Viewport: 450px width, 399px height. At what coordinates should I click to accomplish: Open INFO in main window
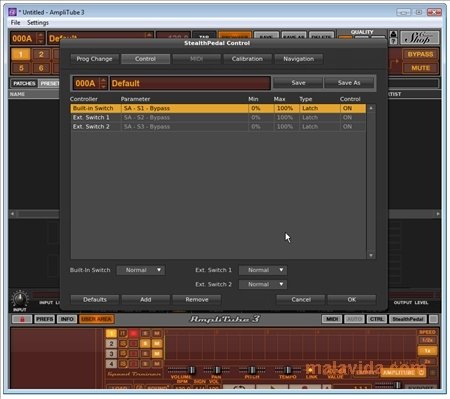(67, 319)
